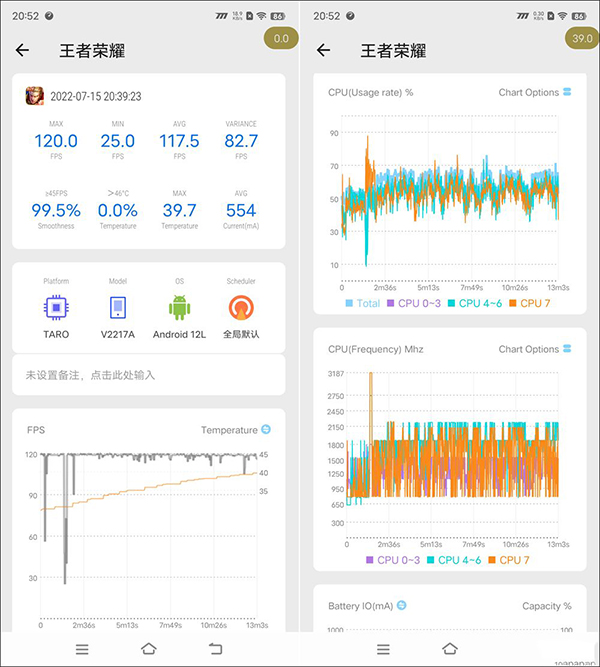Tap icon next to left 20:52 clock
Image resolution: width=600 pixels, height=667 pixels.
click(x=49, y=16)
